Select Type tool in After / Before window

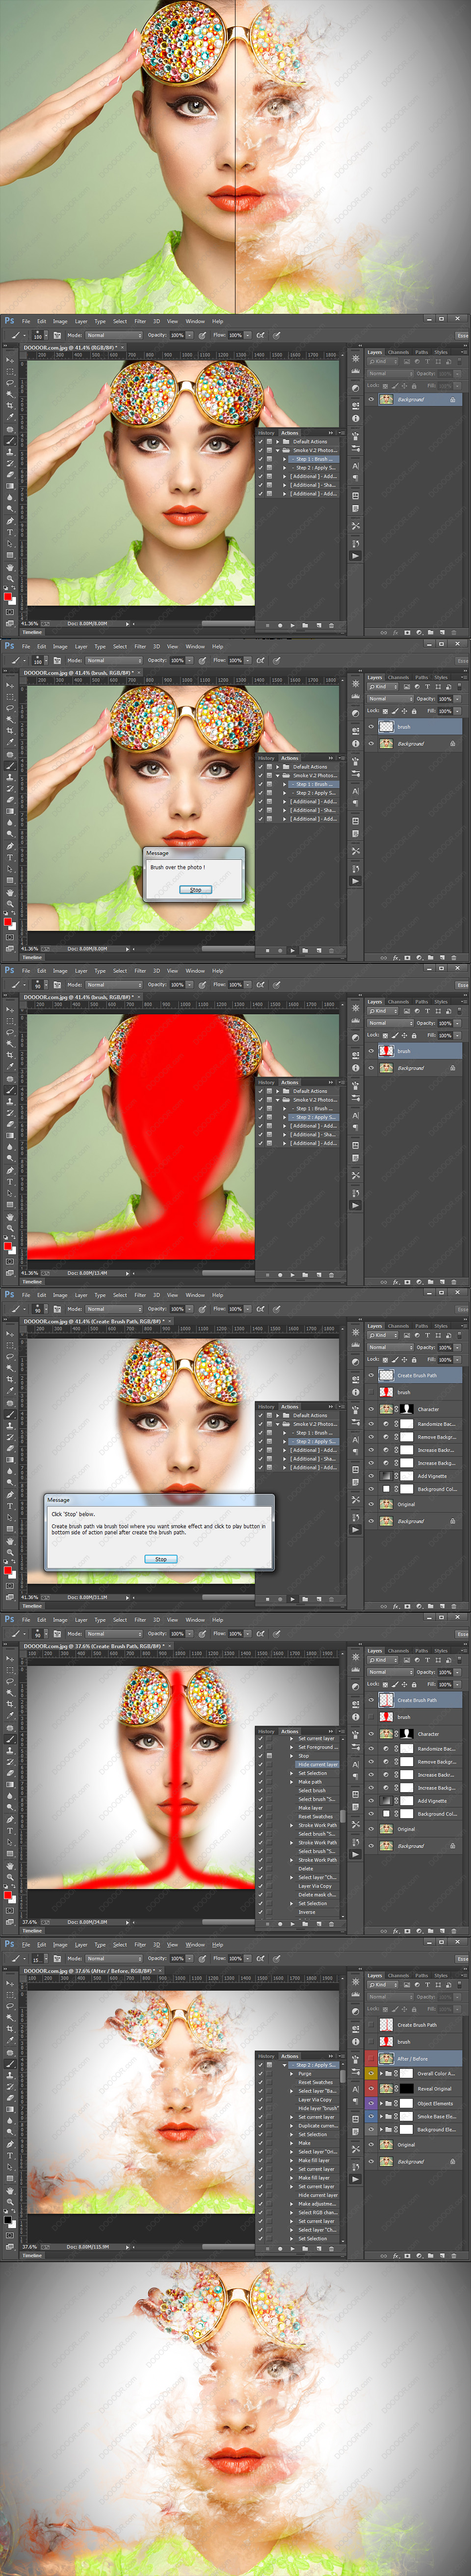click(x=11, y=2156)
